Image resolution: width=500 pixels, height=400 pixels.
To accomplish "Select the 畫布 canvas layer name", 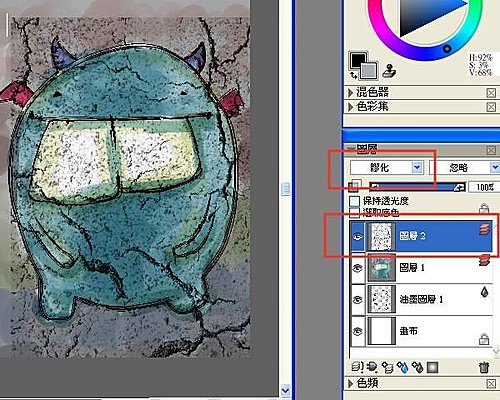I will tap(409, 331).
